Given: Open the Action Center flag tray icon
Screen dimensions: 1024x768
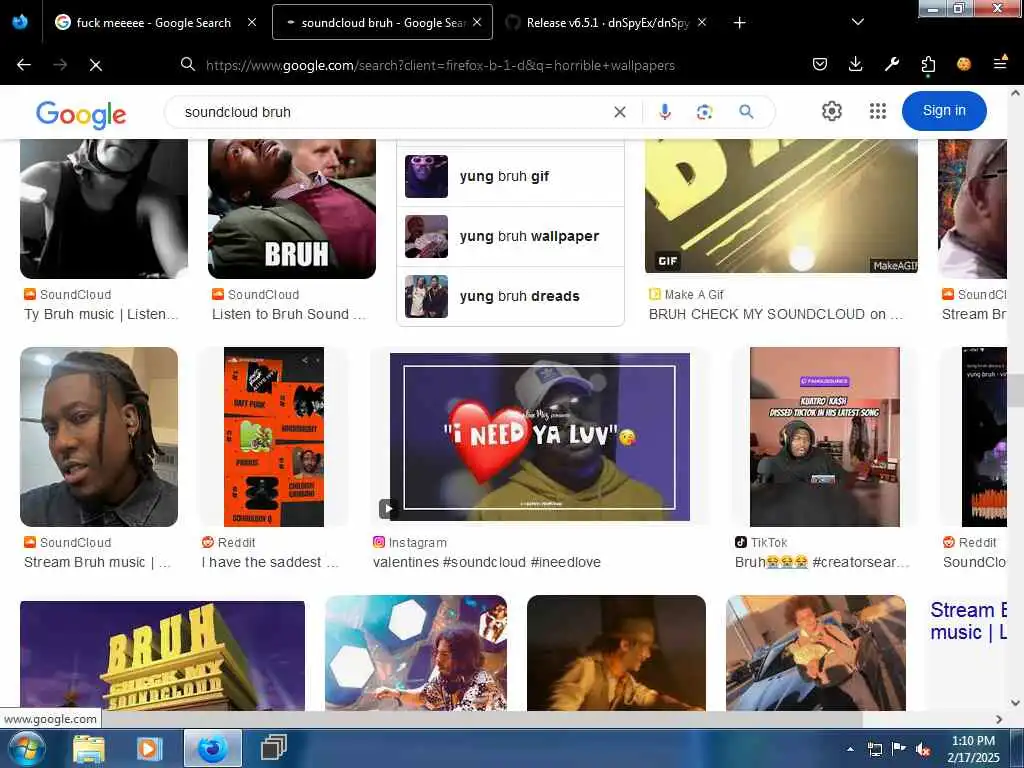Looking at the screenshot, I should [899, 749].
